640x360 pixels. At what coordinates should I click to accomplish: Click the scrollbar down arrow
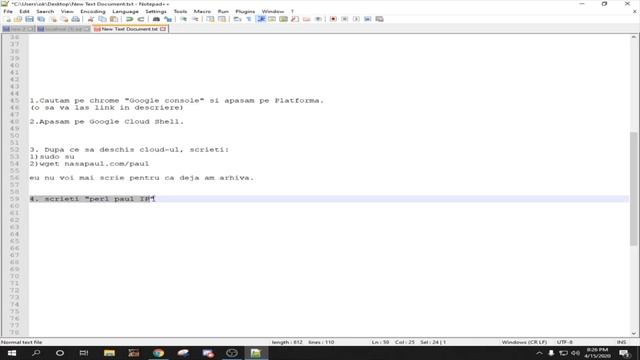tap(633, 333)
